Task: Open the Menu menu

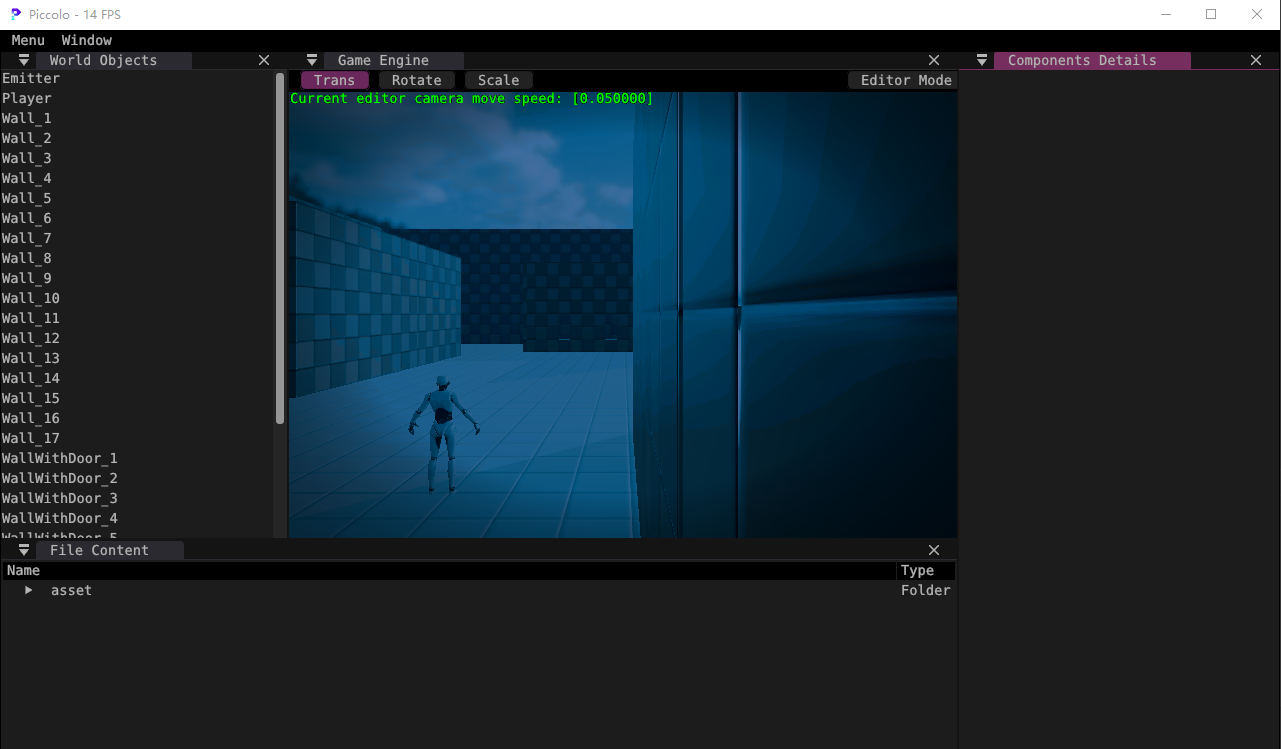Action: tap(27, 40)
